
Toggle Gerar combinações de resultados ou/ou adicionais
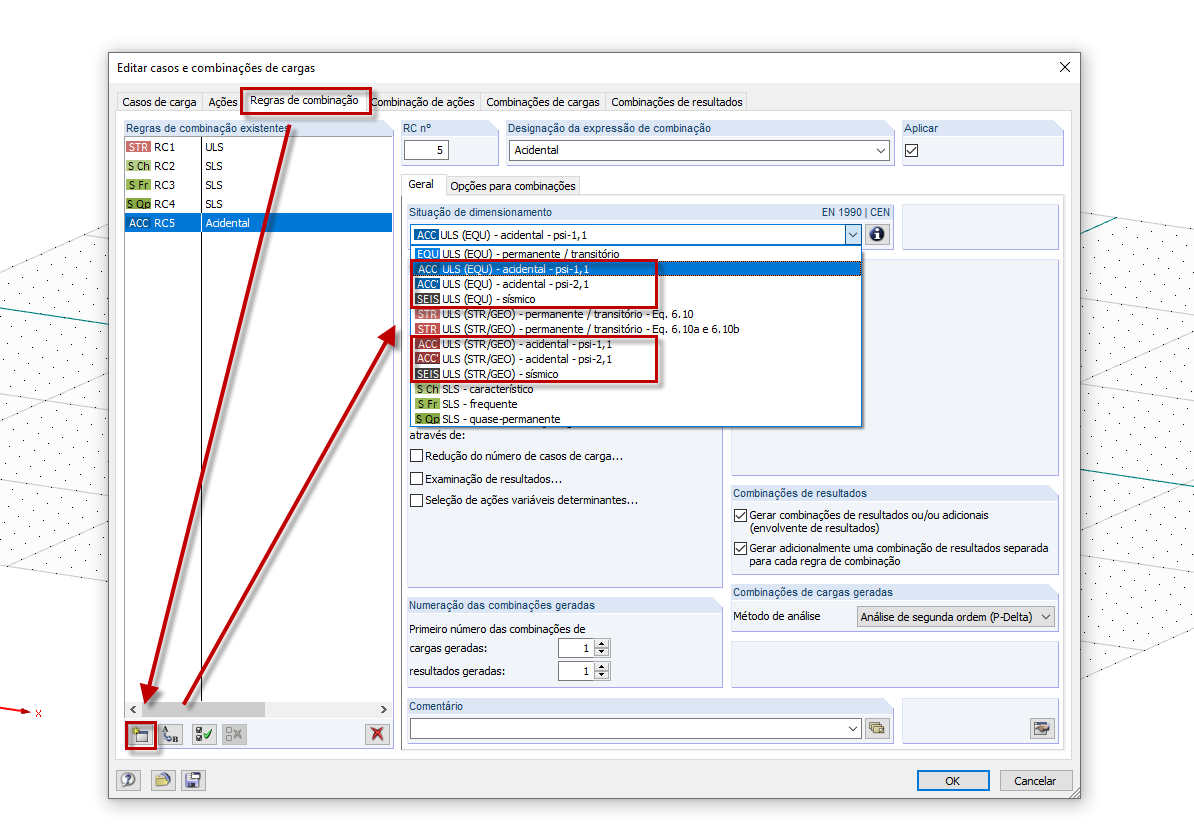(x=740, y=516)
